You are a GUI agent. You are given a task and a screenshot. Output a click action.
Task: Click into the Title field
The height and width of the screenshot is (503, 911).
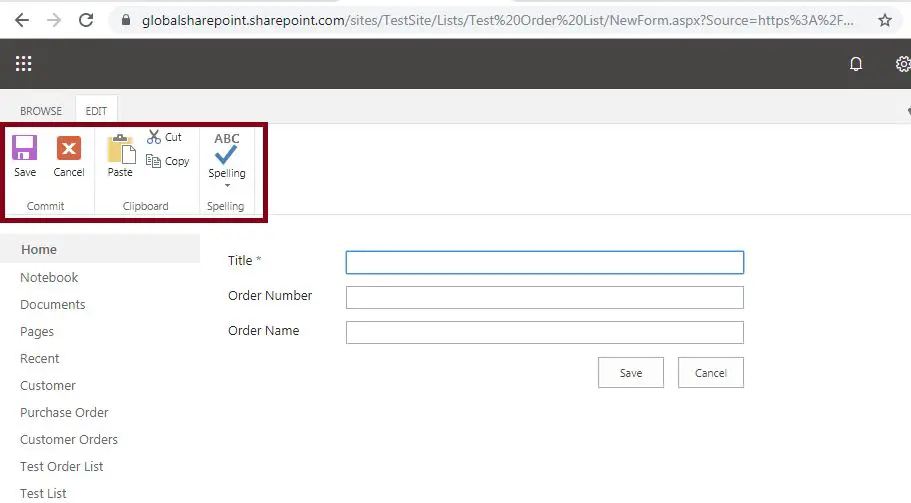coord(544,263)
